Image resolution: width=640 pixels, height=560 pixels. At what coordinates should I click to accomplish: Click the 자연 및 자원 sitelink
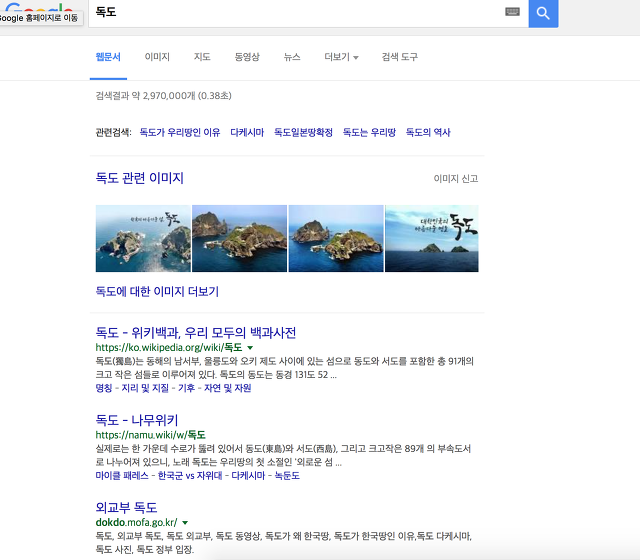(x=227, y=388)
